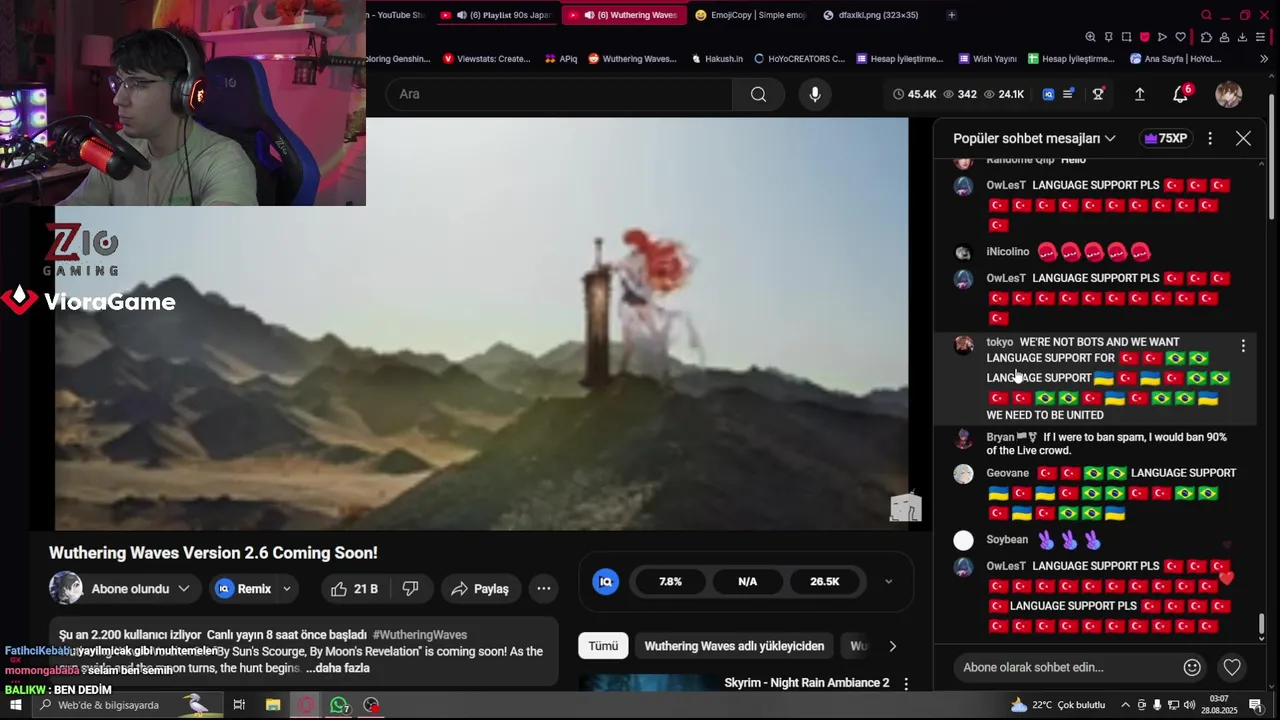1280x720 pixels.
Task: Open the browser downloads icon
Action: click(x=1242, y=37)
